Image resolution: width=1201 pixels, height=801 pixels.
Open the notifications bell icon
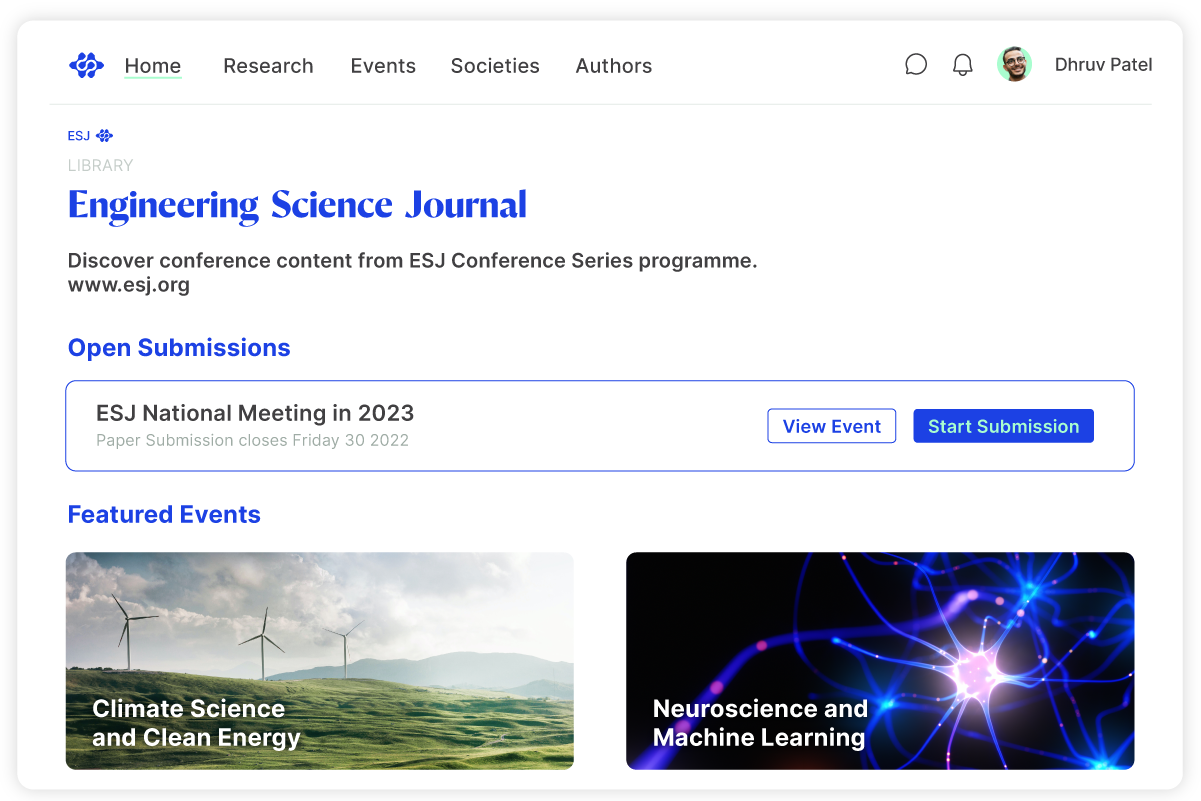coord(962,65)
